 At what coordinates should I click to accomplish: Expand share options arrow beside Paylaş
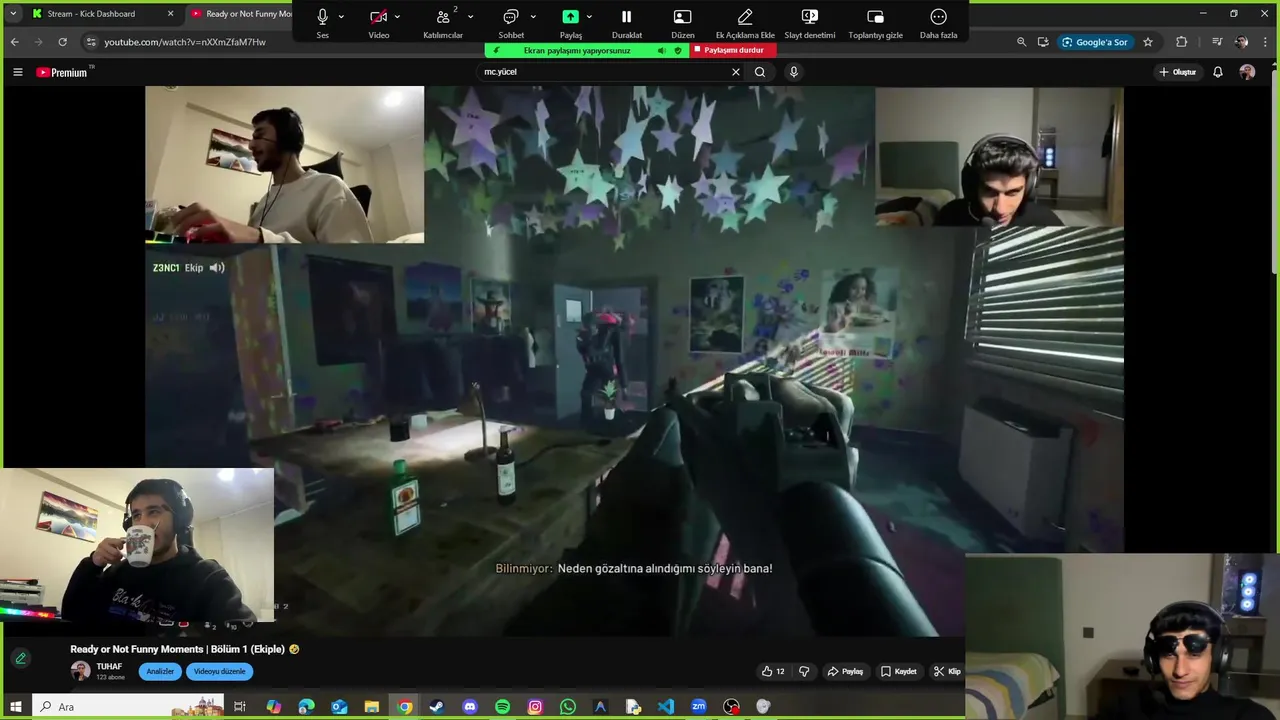pyautogui.click(x=589, y=17)
